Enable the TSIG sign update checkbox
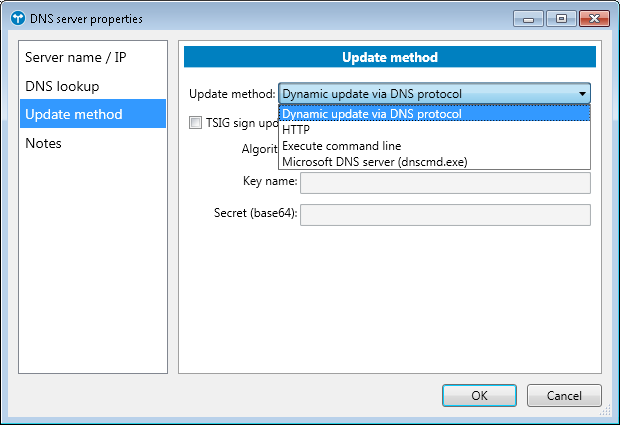The height and width of the screenshot is (425, 620). 196,123
